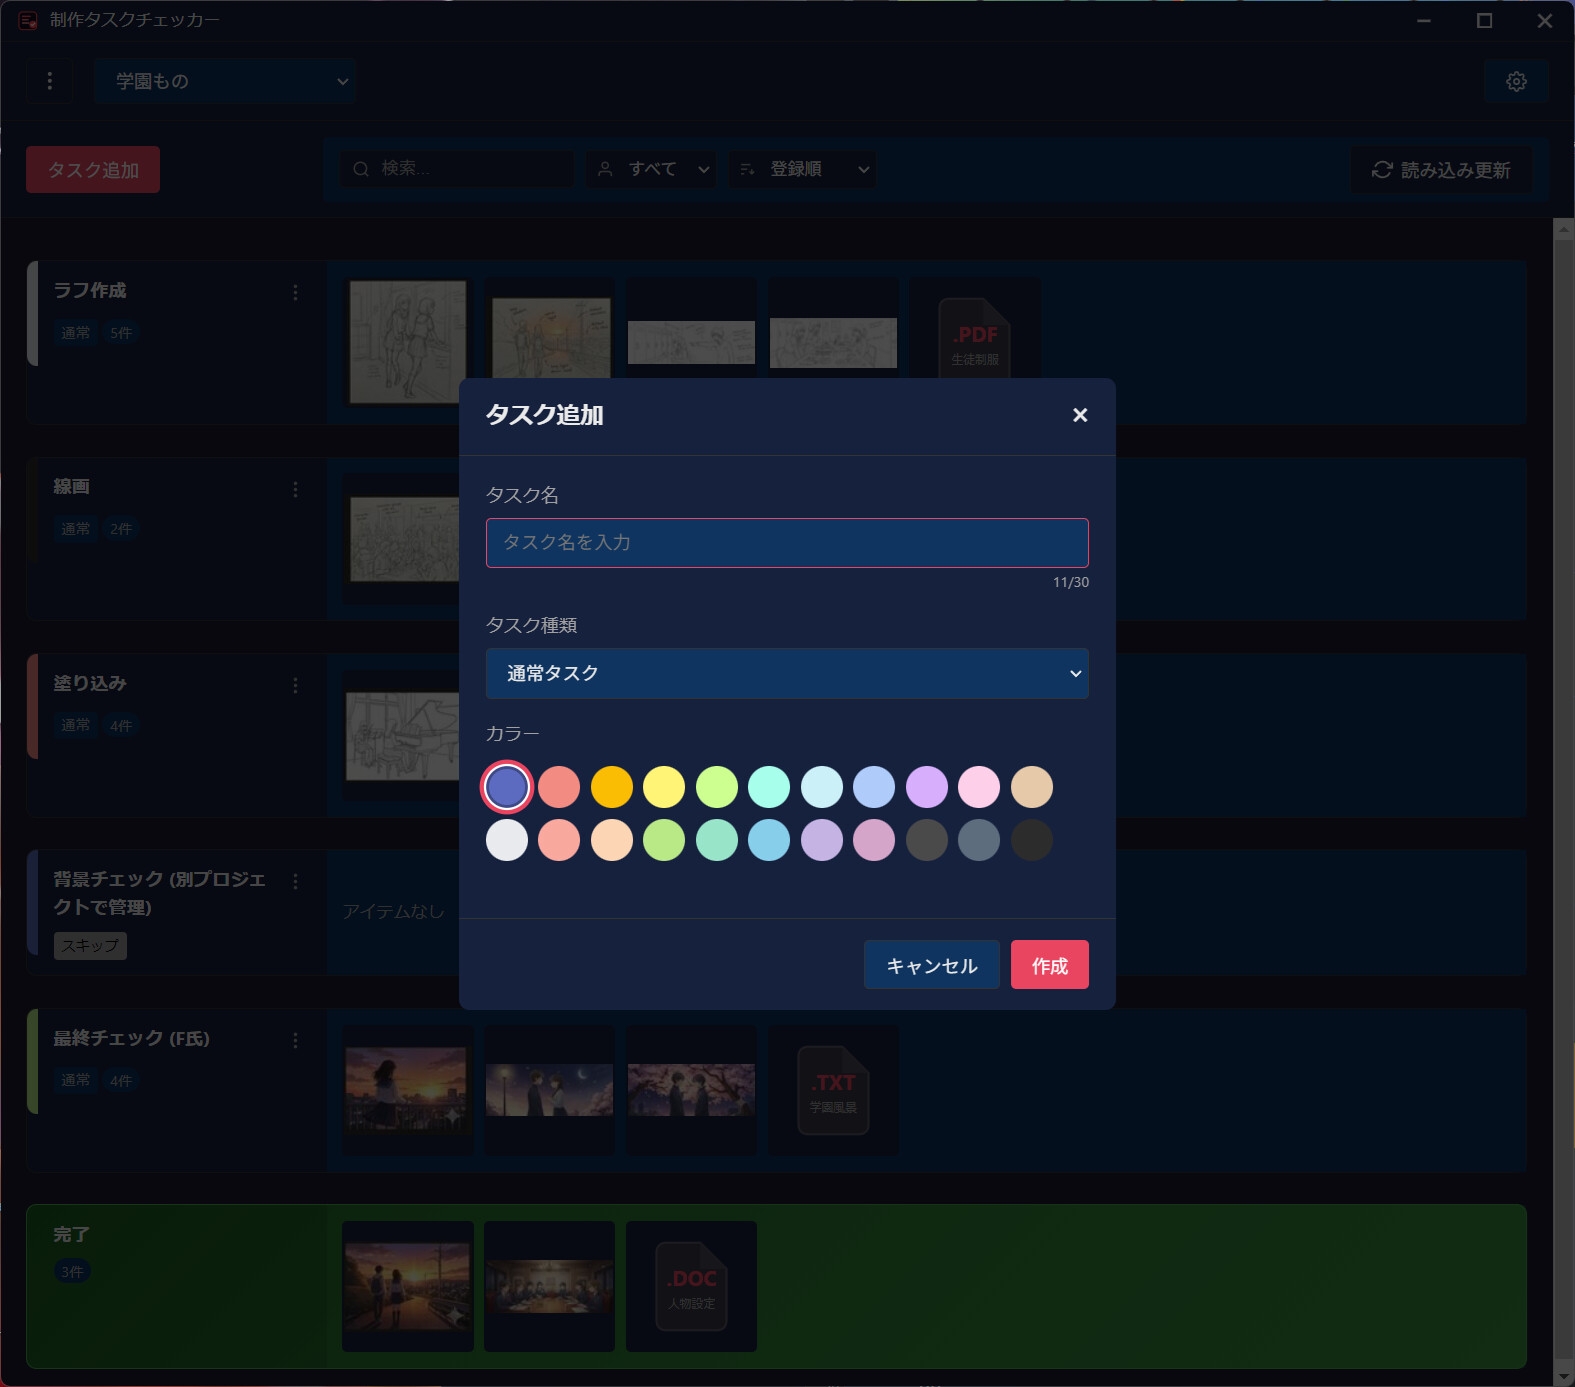
Task: Click the タスク名 input field
Action: 786,543
